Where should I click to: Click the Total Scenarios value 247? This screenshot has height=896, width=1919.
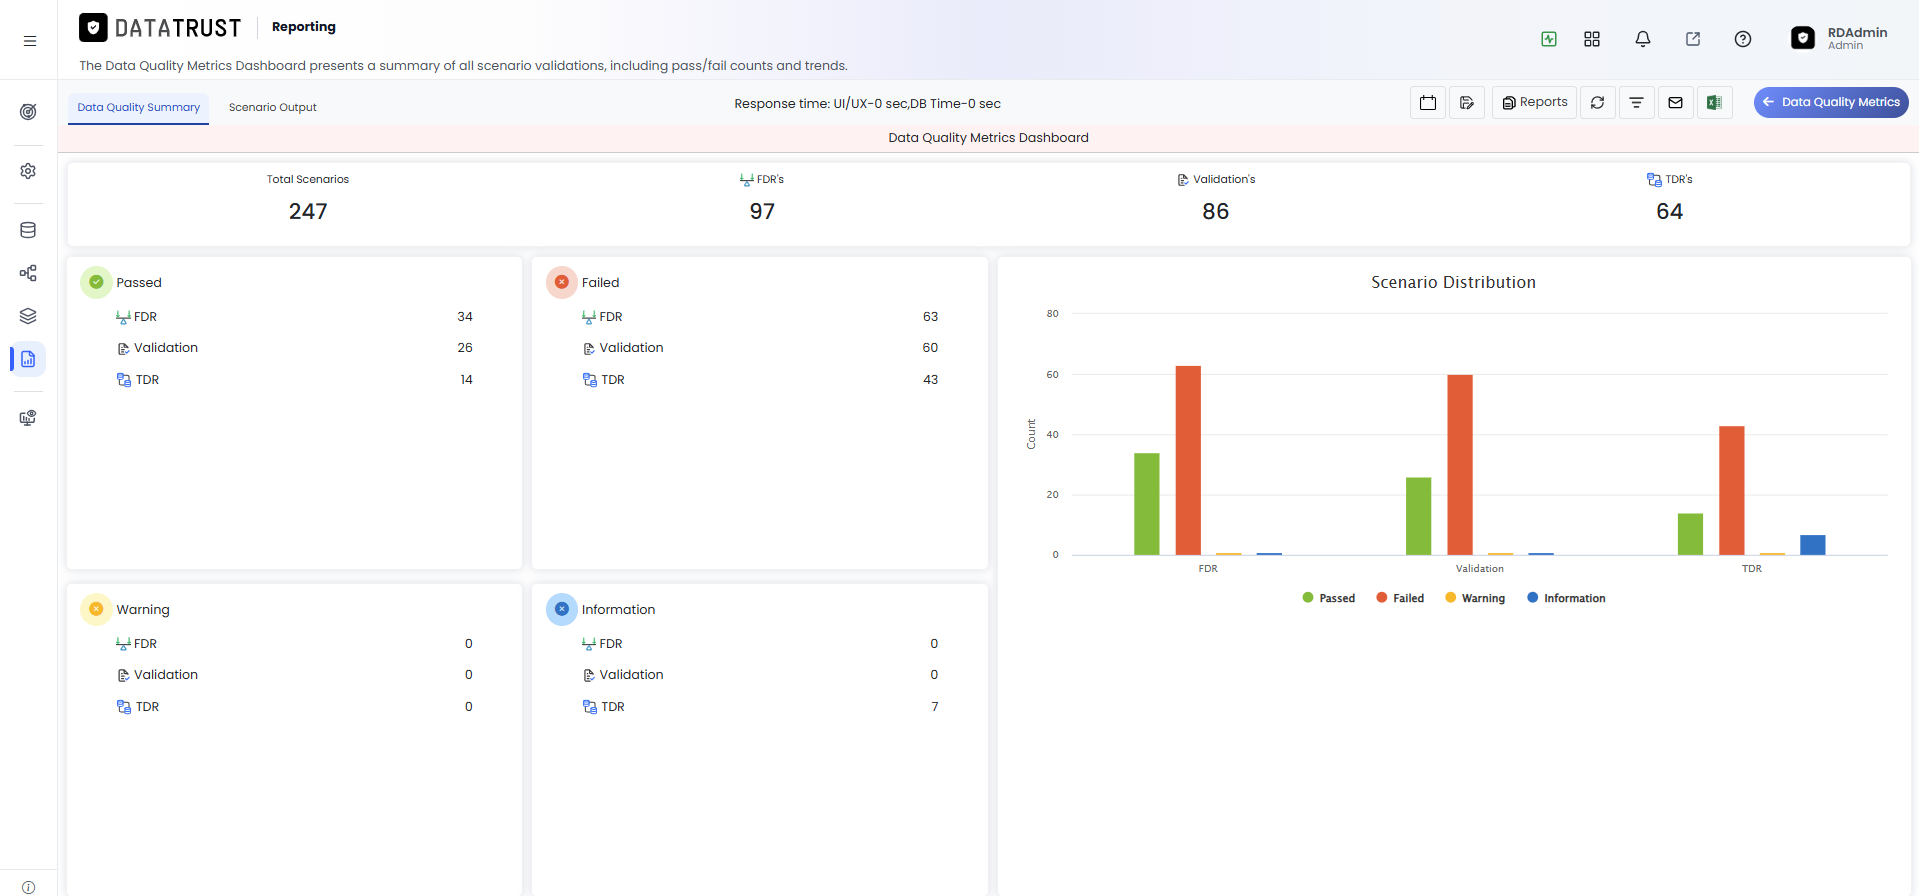308,212
